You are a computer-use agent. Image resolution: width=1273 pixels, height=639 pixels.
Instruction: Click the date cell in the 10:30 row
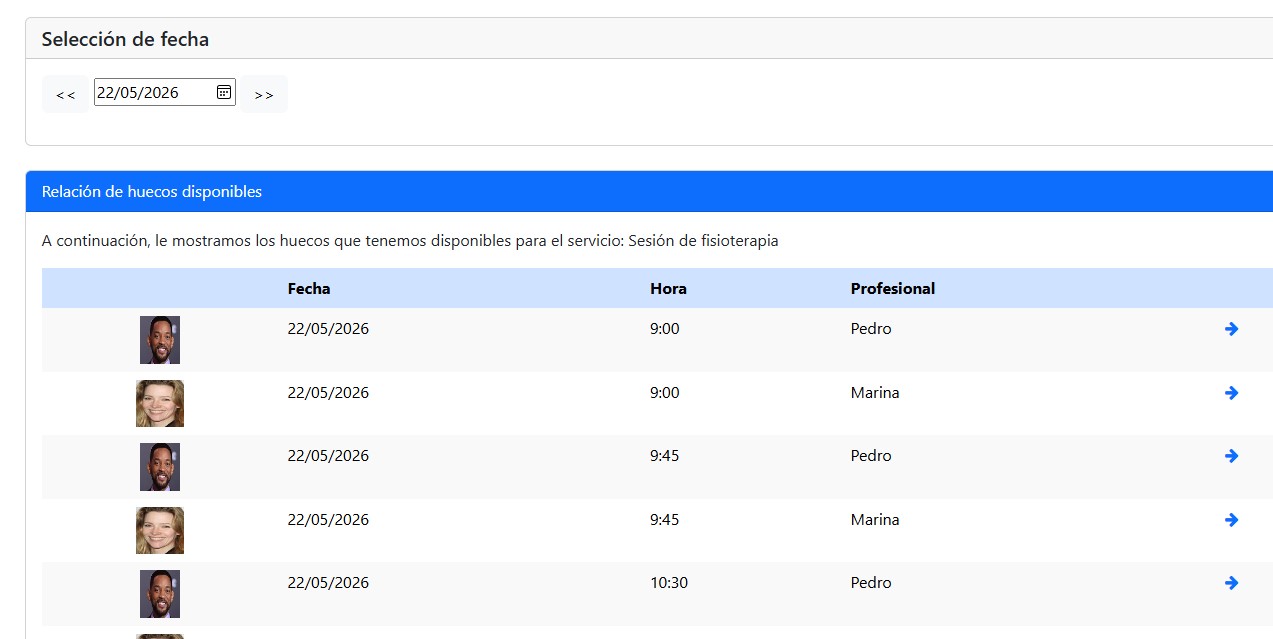point(328,583)
